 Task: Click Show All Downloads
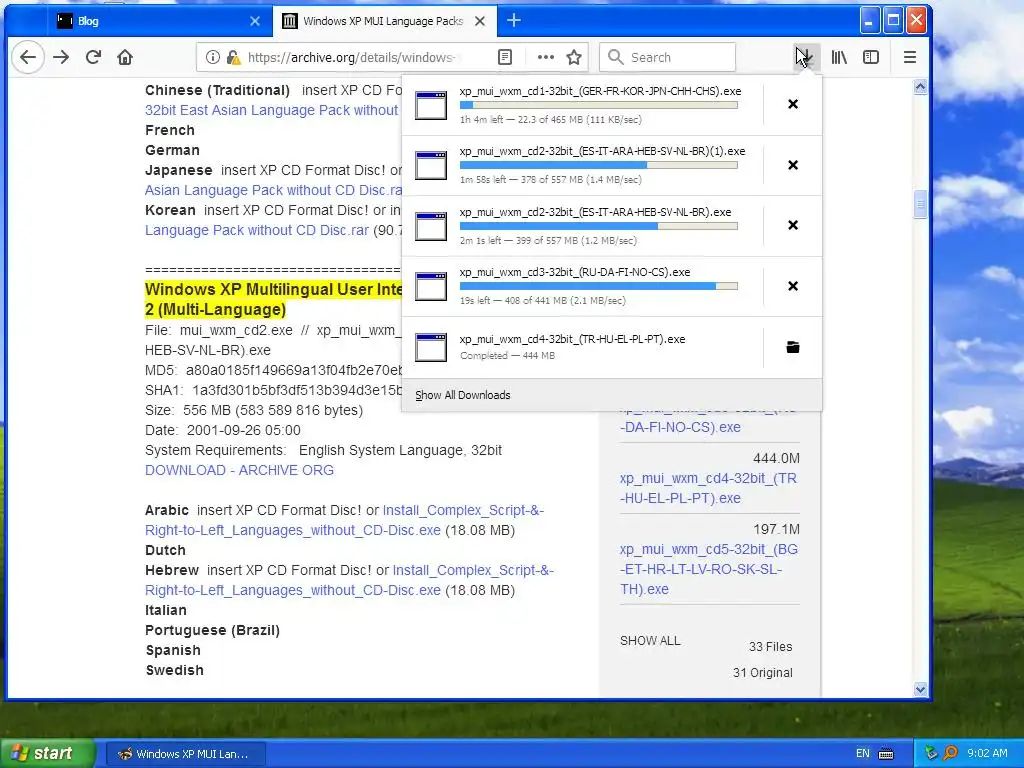463,395
